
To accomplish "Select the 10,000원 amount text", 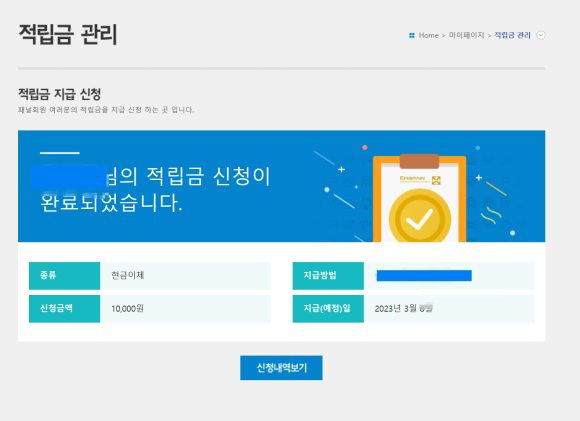I will click(x=128, y=309).
